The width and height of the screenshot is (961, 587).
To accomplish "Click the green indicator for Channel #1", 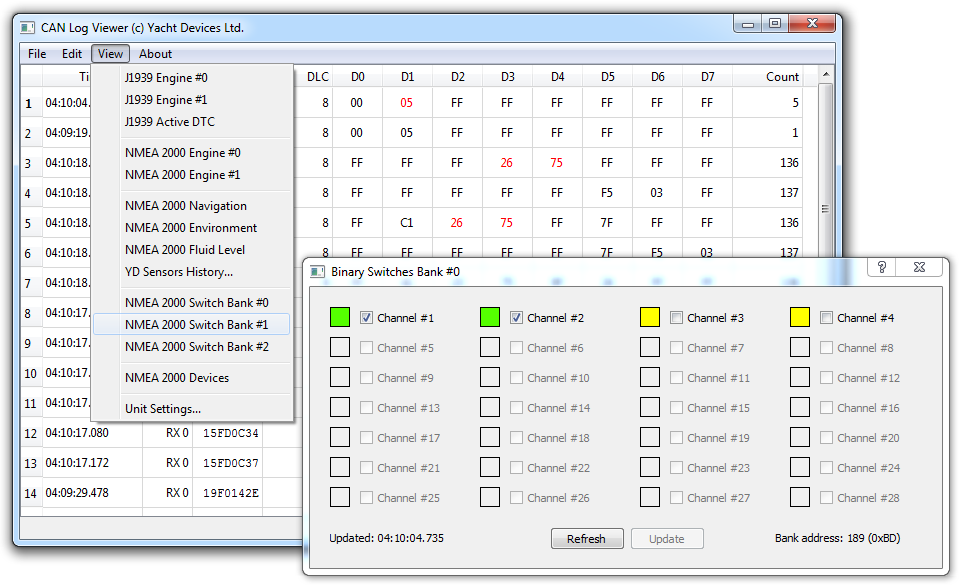I will 340,317.
